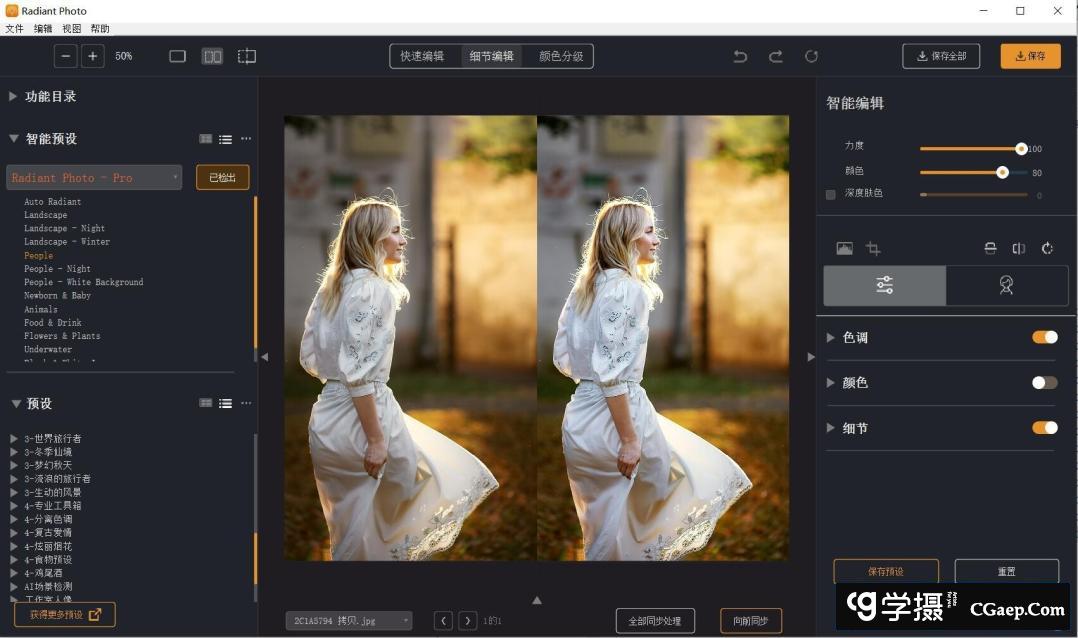The width and height of the screenshot is (1078, 638).
Task: Click the undo arrow icon
Action: (740, 56)
